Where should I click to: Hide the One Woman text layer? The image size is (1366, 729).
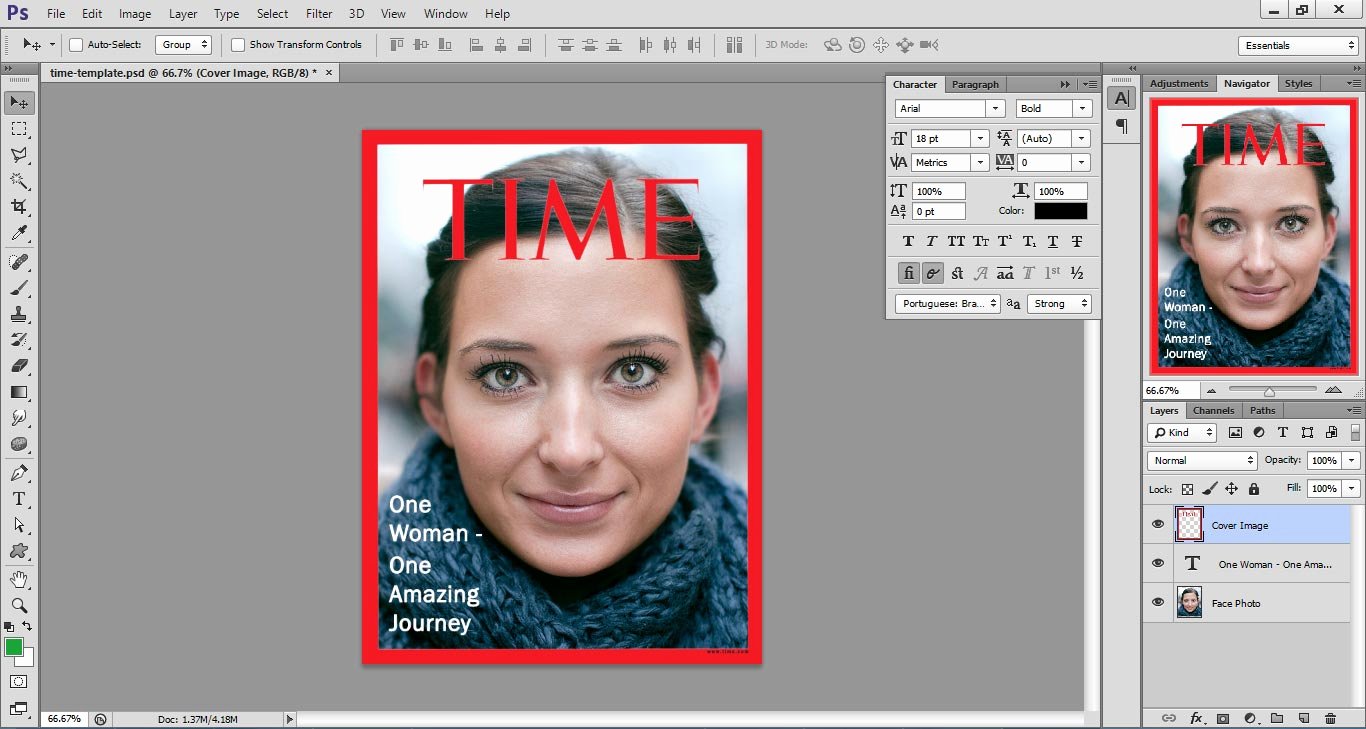coord(1158,564)
